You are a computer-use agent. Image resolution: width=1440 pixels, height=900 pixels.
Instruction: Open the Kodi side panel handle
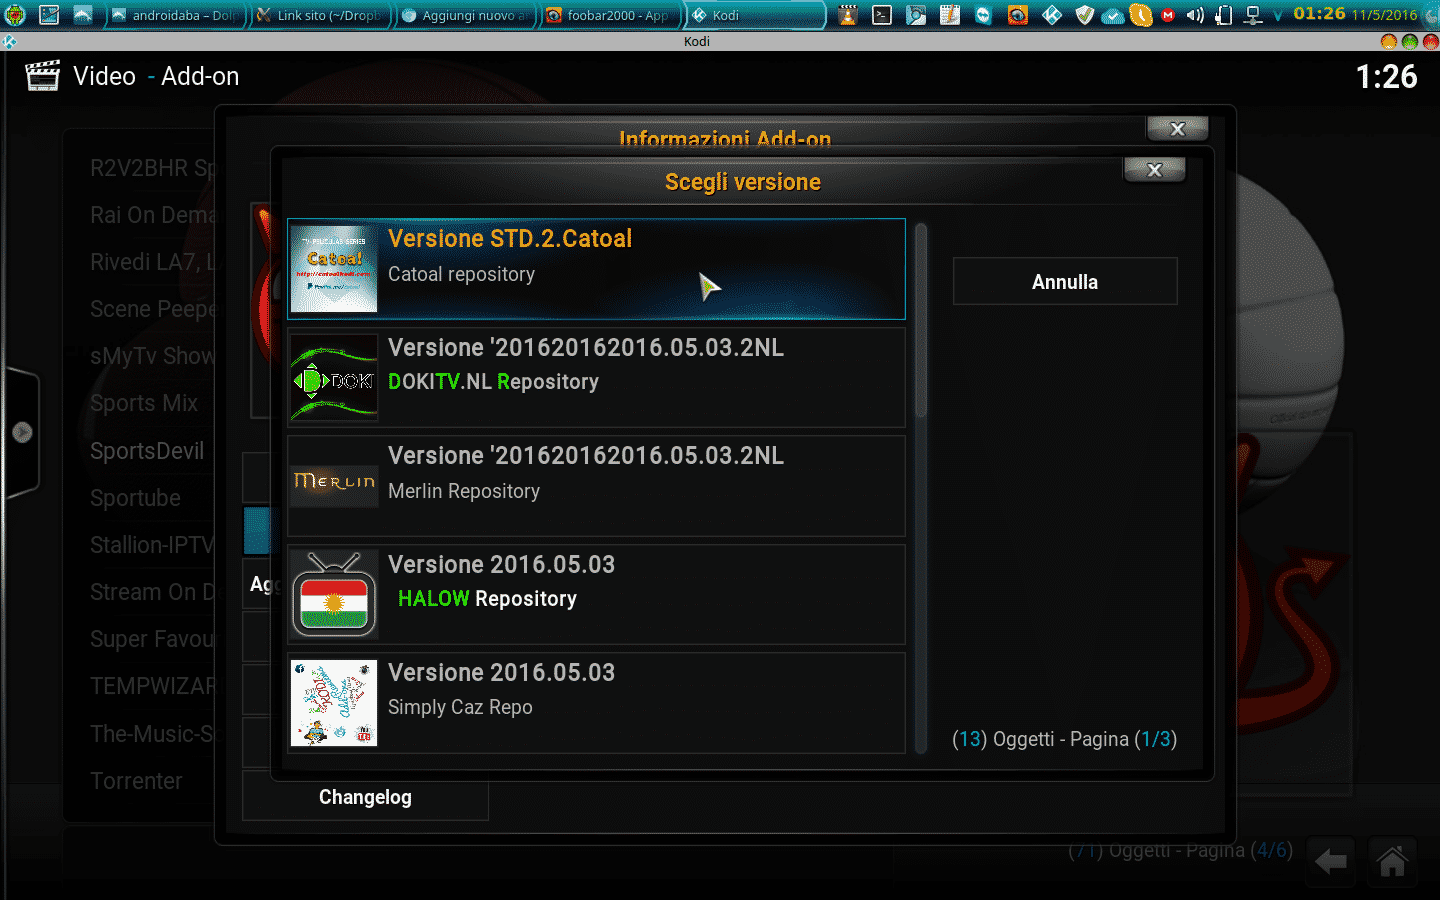21,432
